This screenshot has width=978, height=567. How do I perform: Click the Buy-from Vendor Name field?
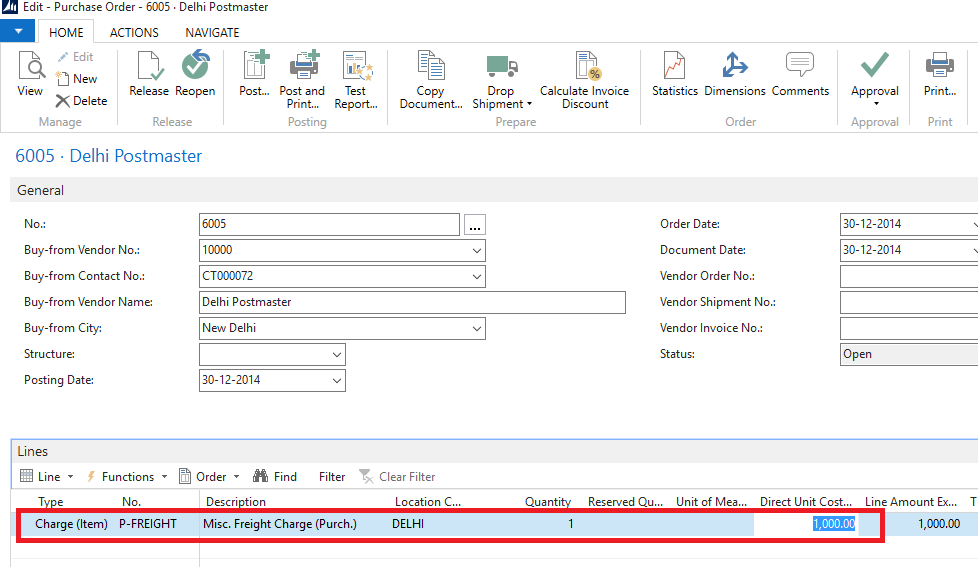412,303
